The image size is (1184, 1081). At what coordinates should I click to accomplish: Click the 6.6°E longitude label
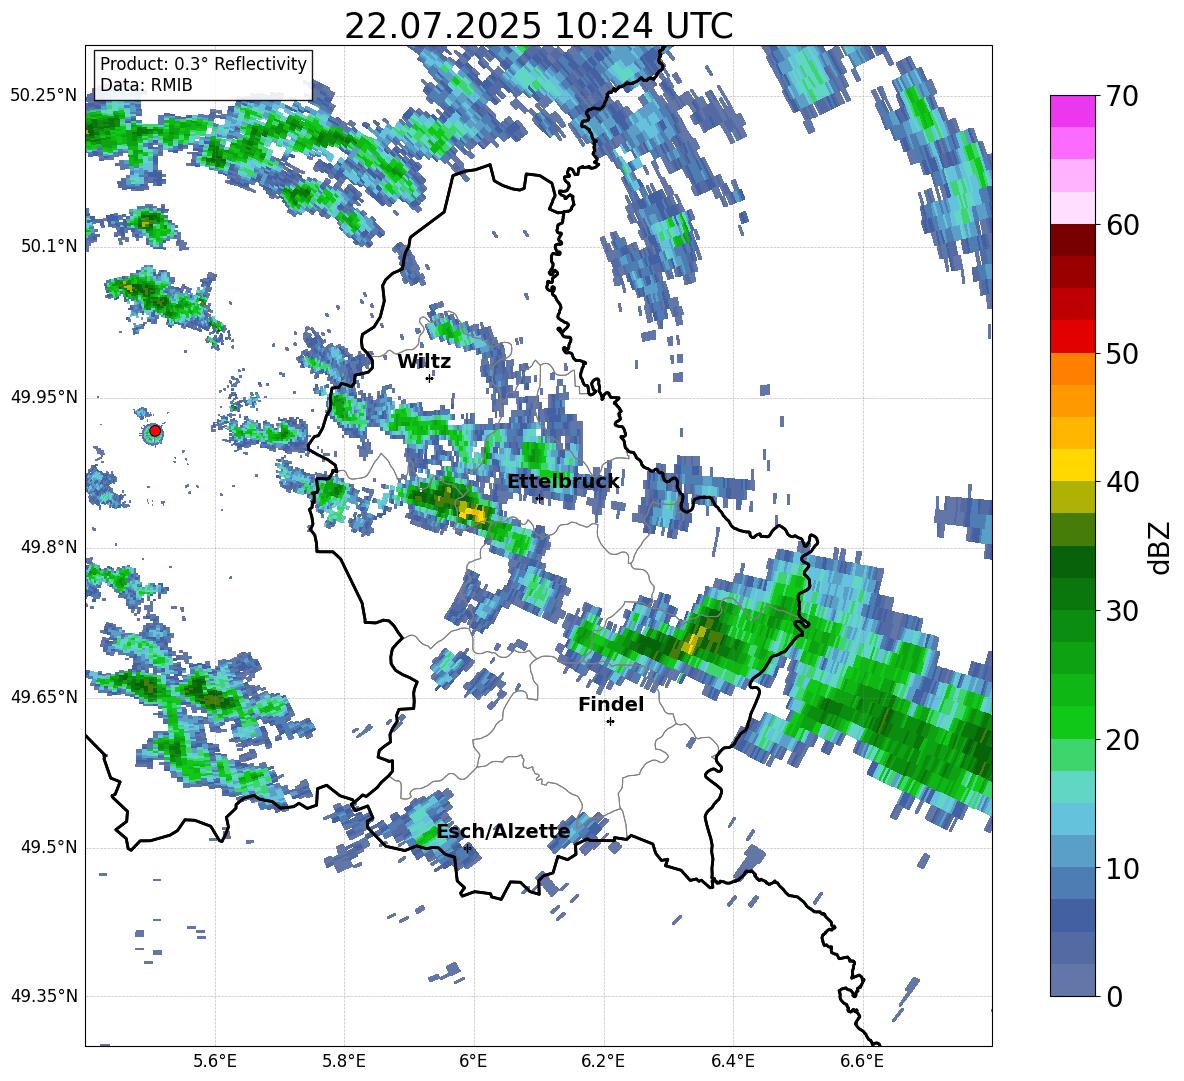862,1061
